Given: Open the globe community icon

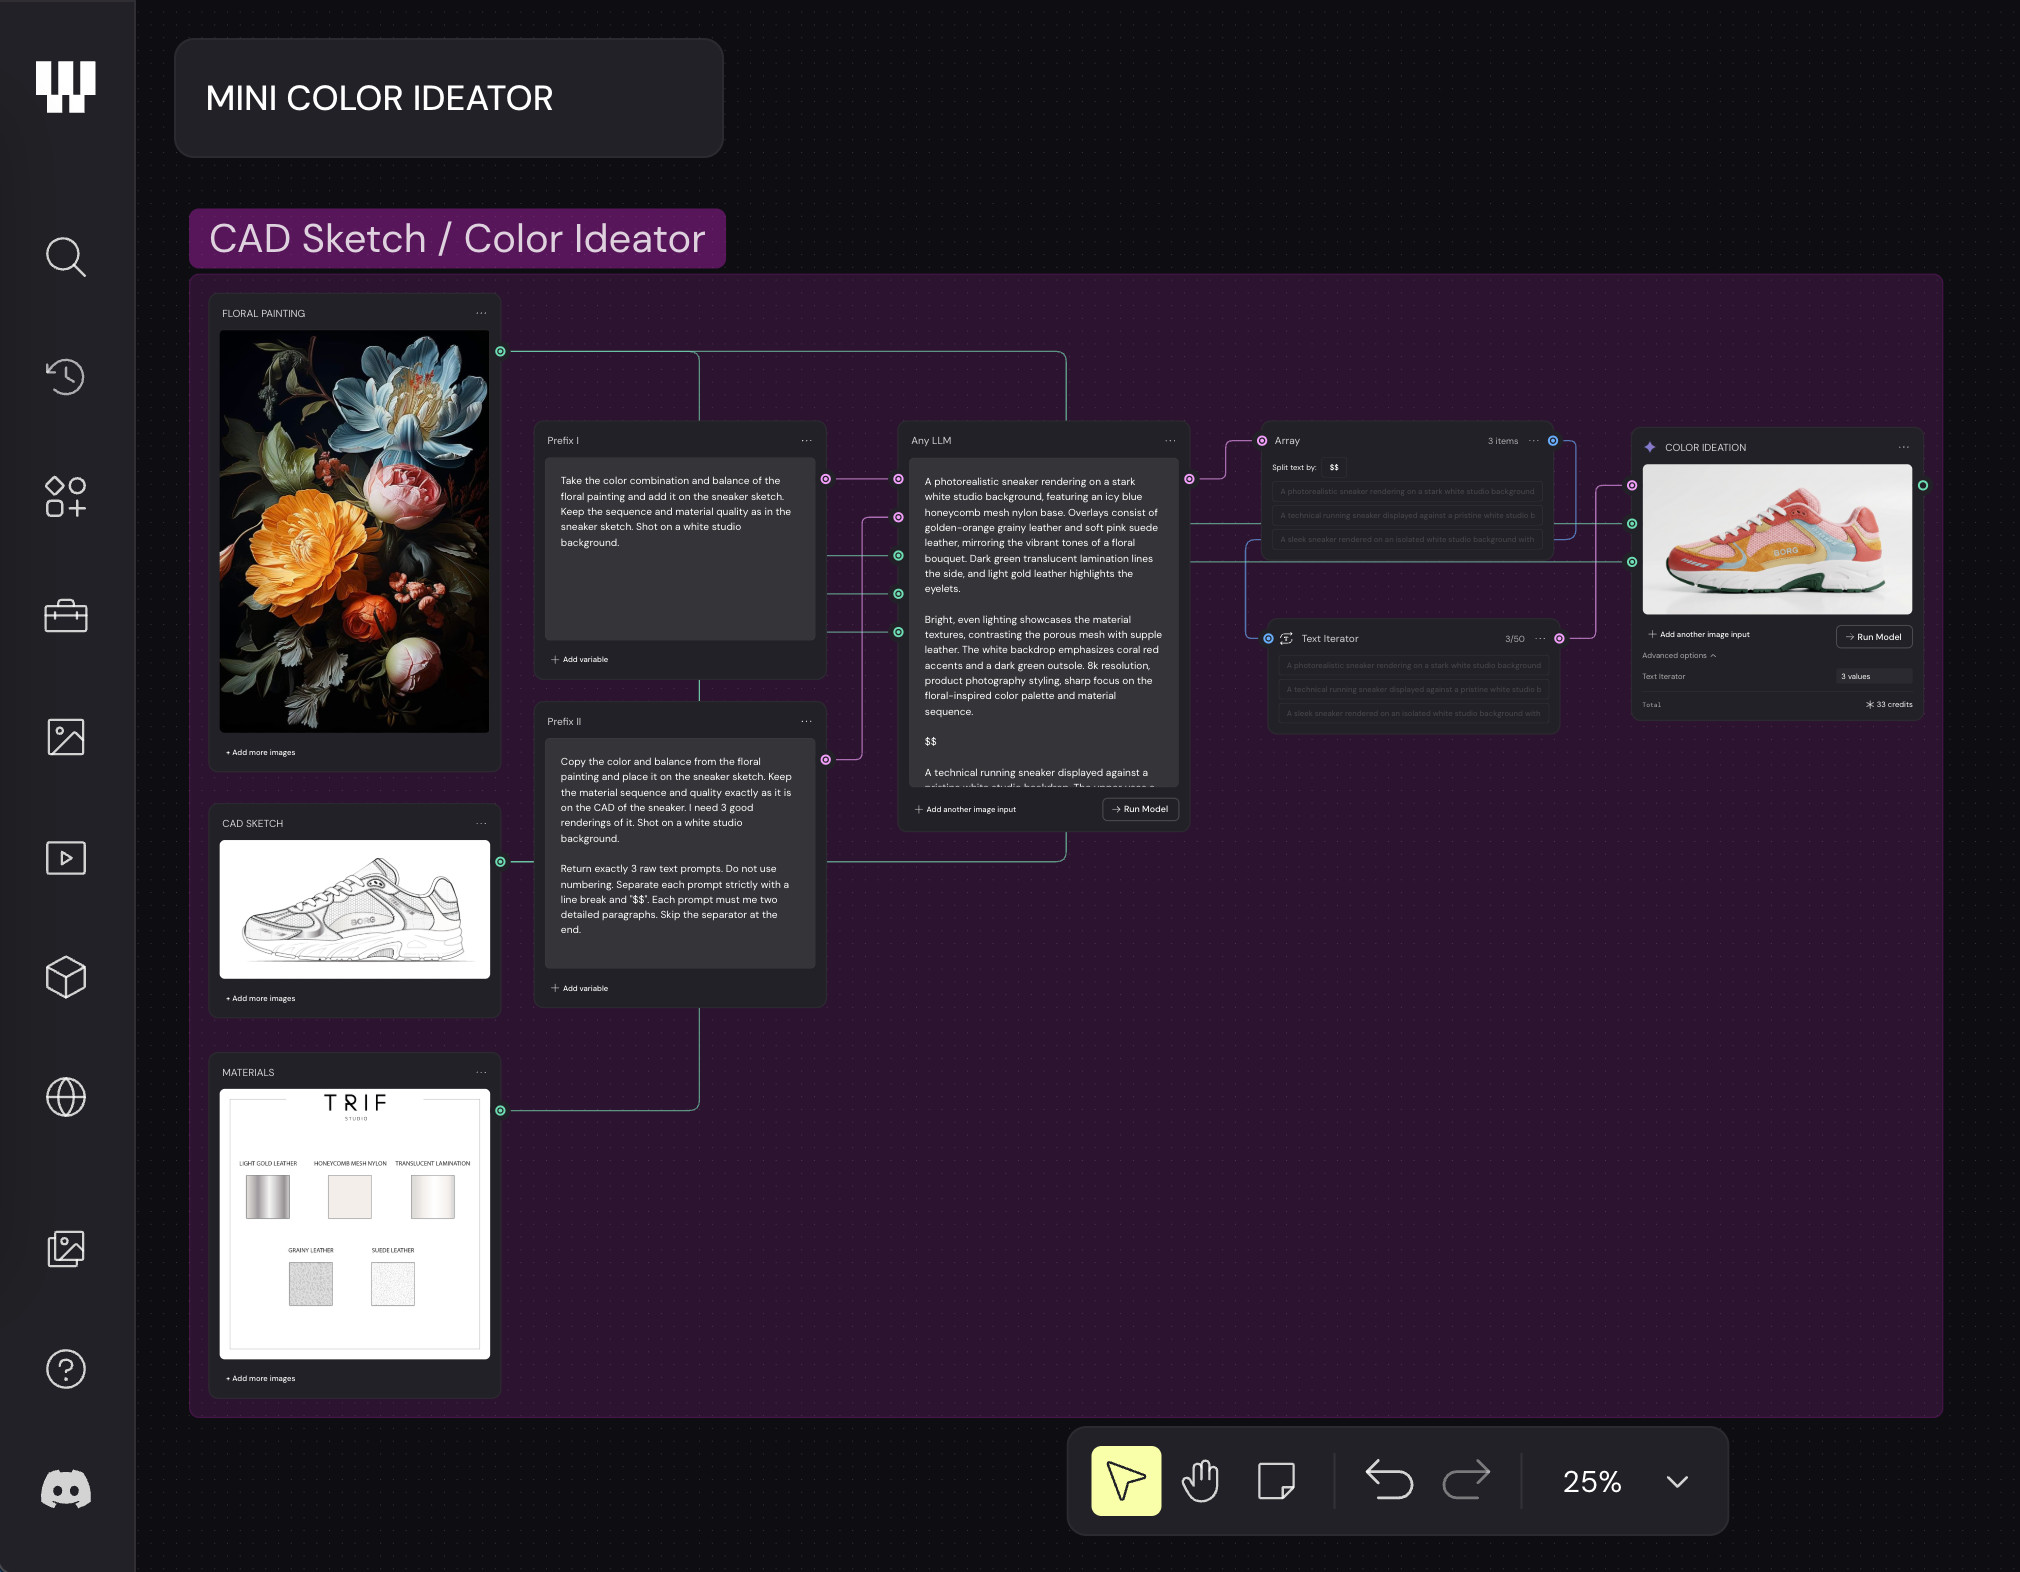Looking at the screenshot, I should [66, 1097].
